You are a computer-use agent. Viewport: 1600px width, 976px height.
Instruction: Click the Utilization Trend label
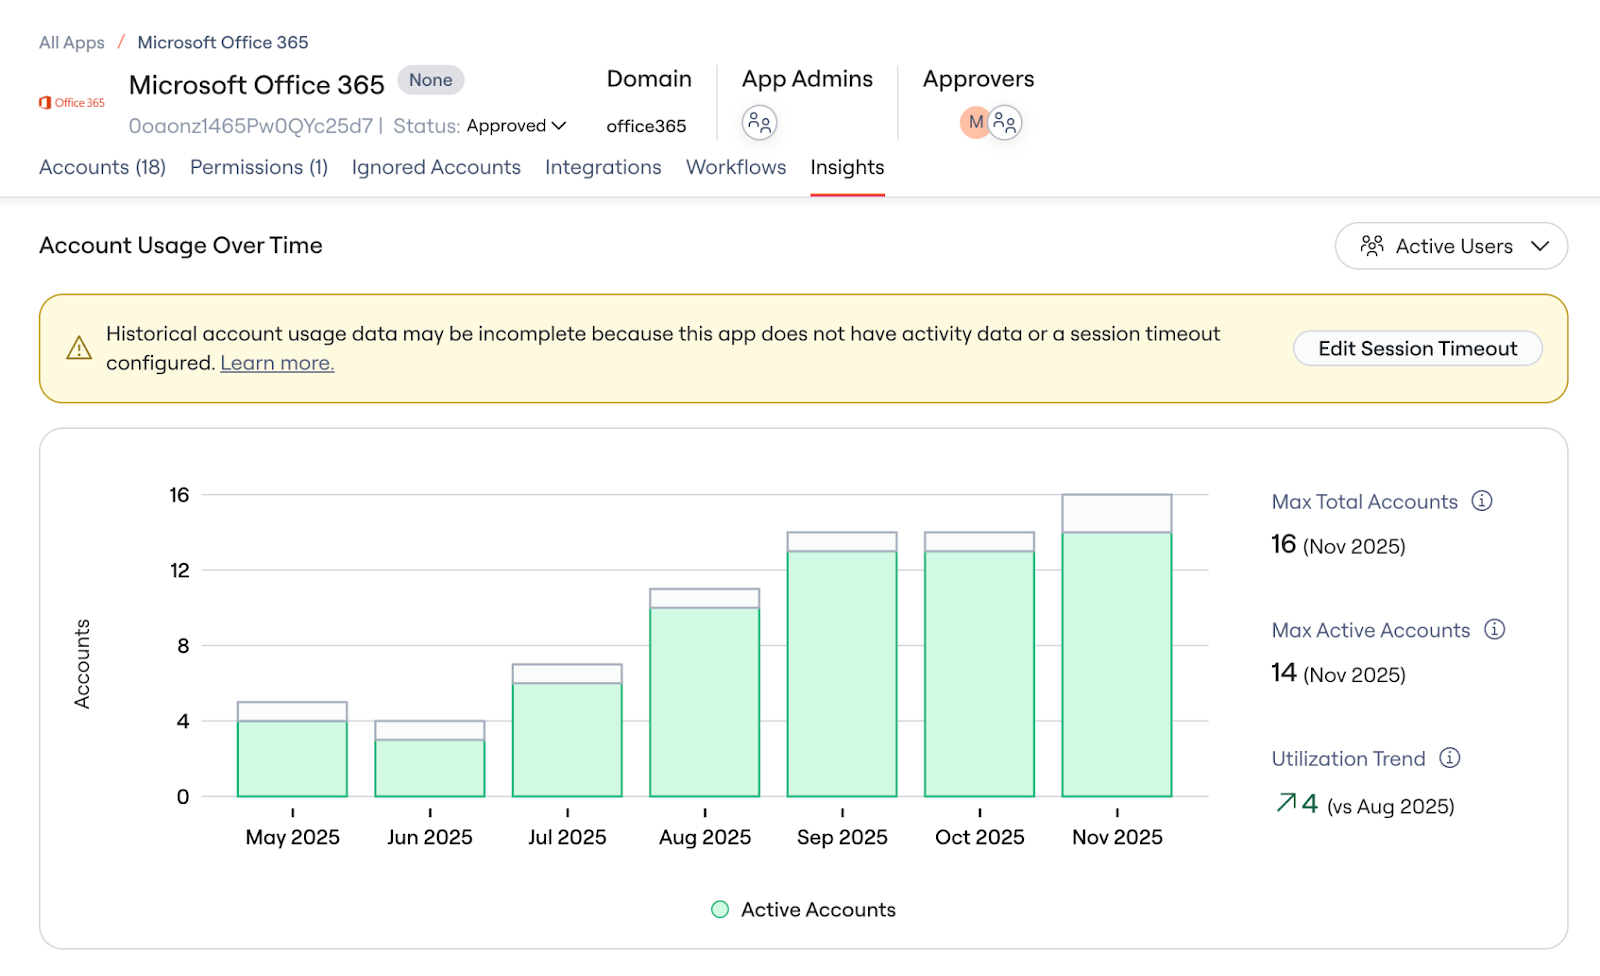(1348, 759)
